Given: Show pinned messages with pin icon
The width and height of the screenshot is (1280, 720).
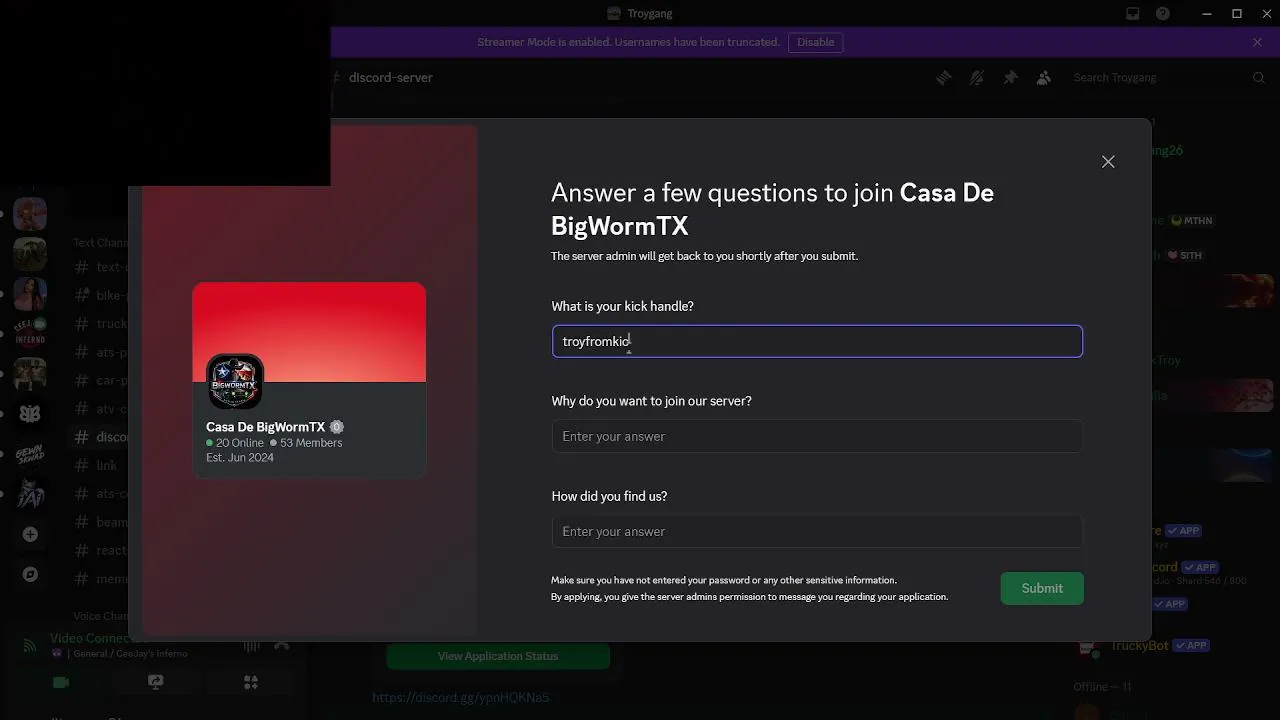Looking at the screenshot, I should [x=1010, y=77].
